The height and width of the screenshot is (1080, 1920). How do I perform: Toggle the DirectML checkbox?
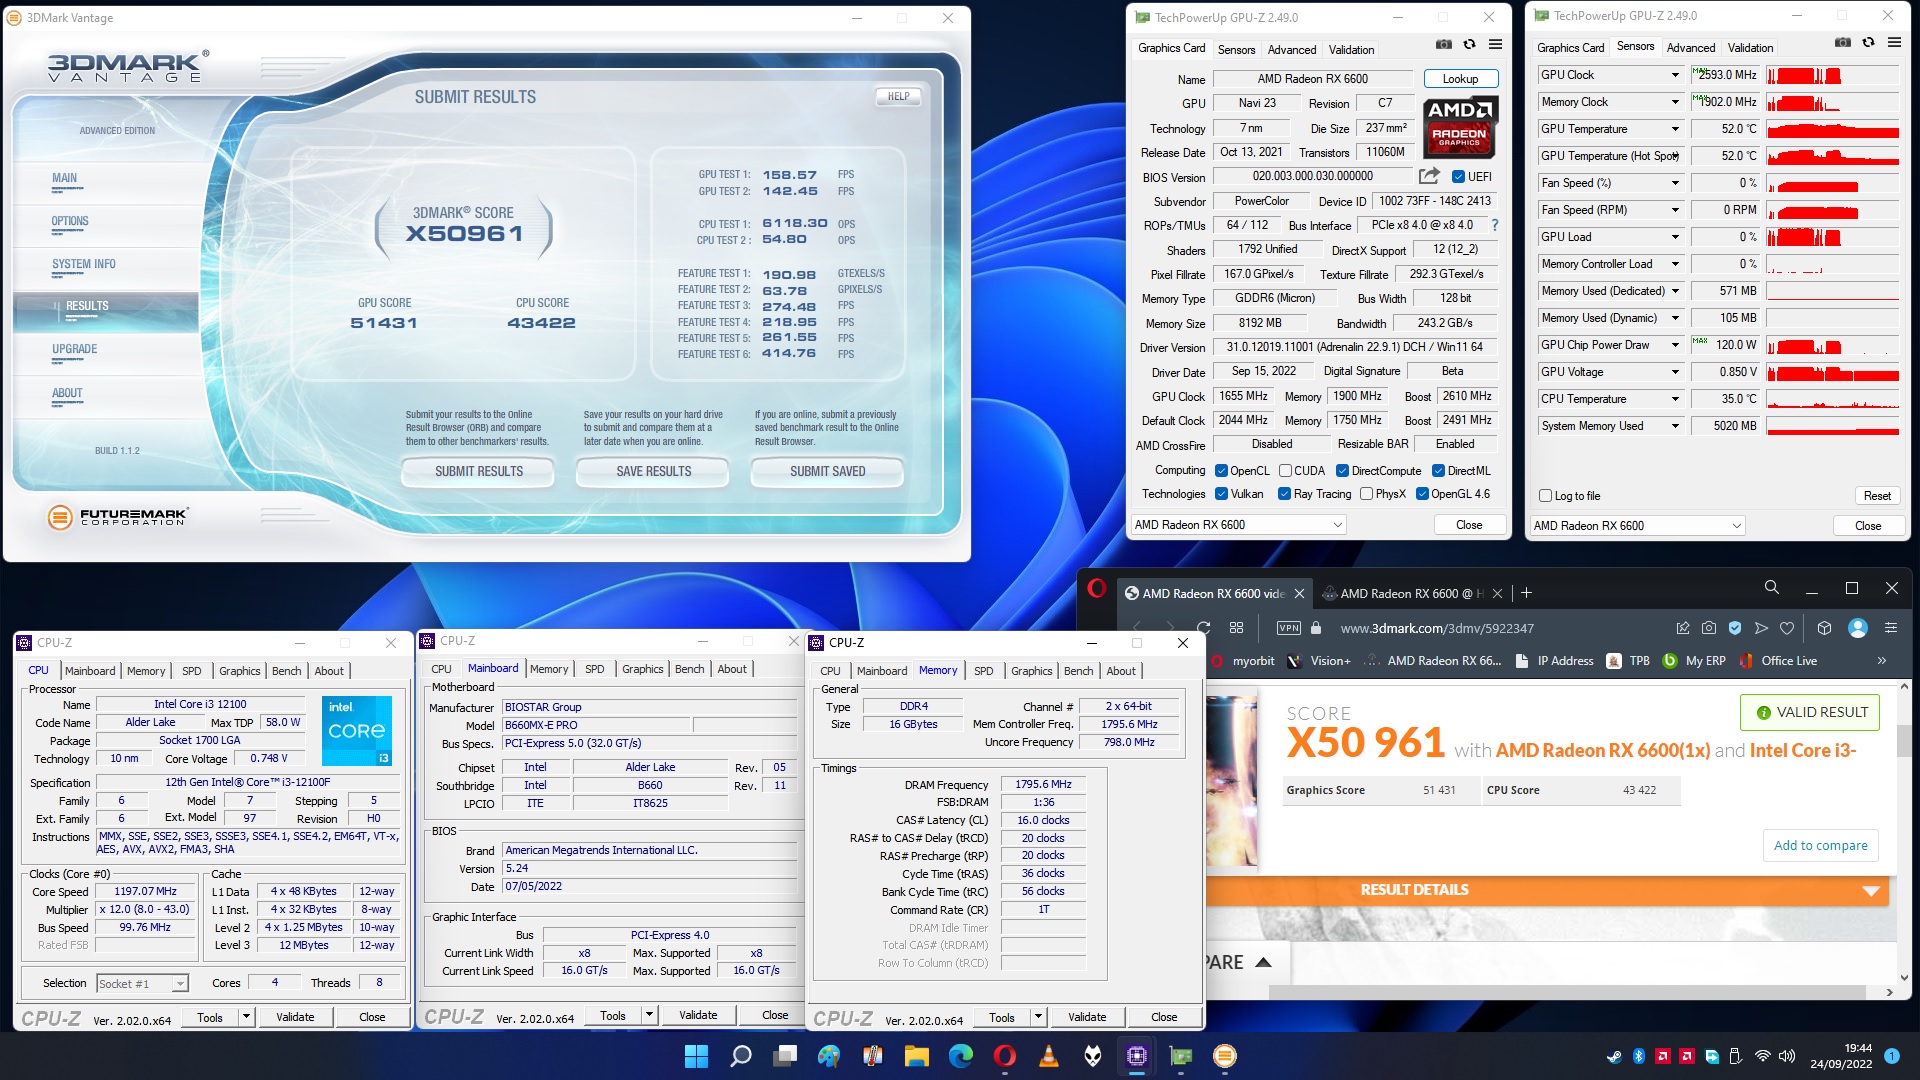(x=1438, y=471)
